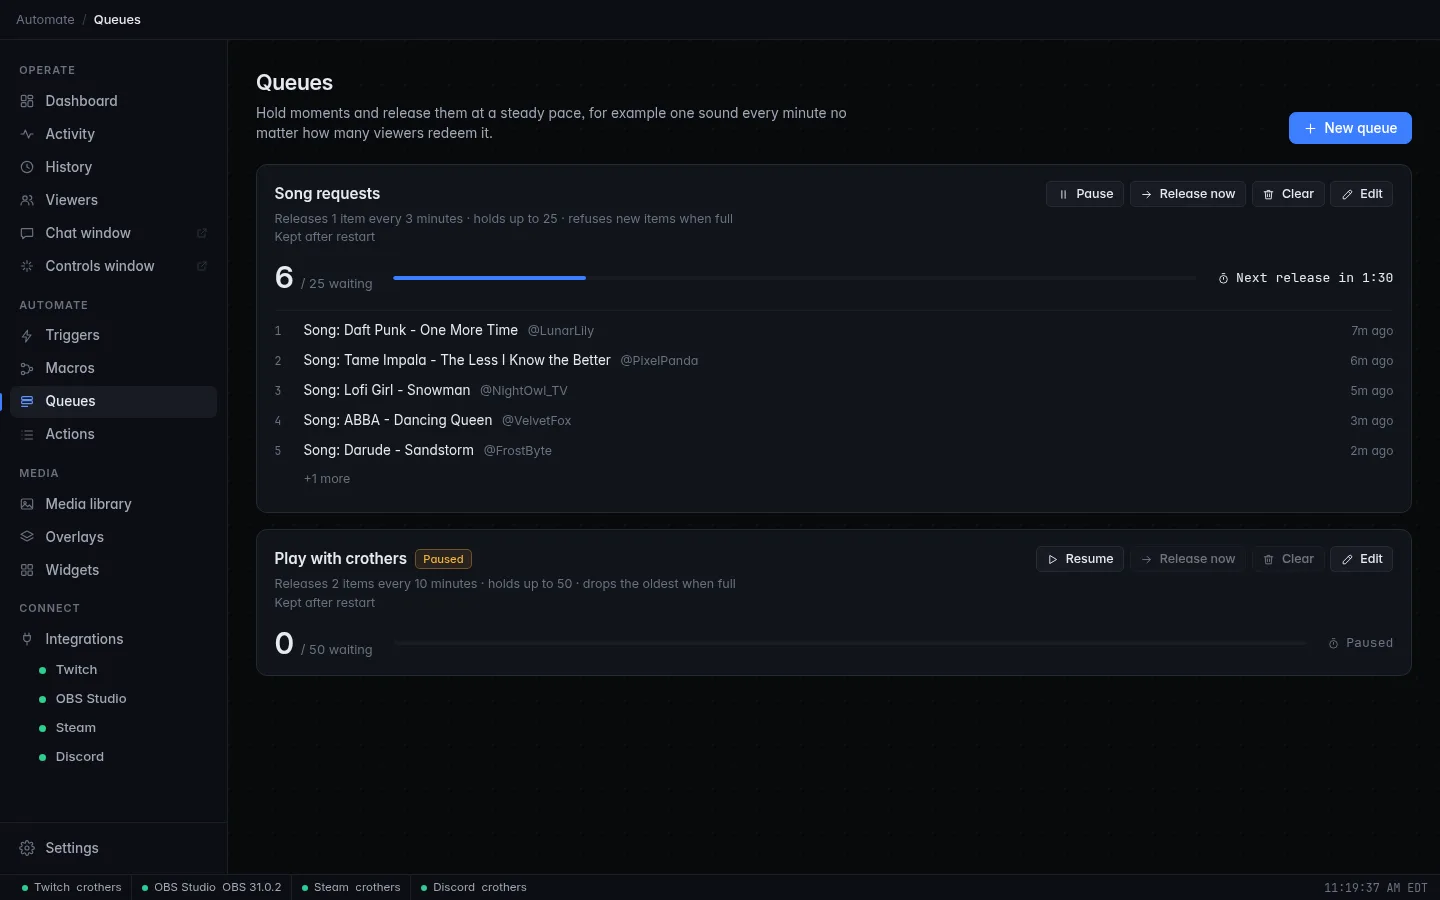Click the Overlays layers icon
This screenshot has height=900, width=1440.
(27, 537)
